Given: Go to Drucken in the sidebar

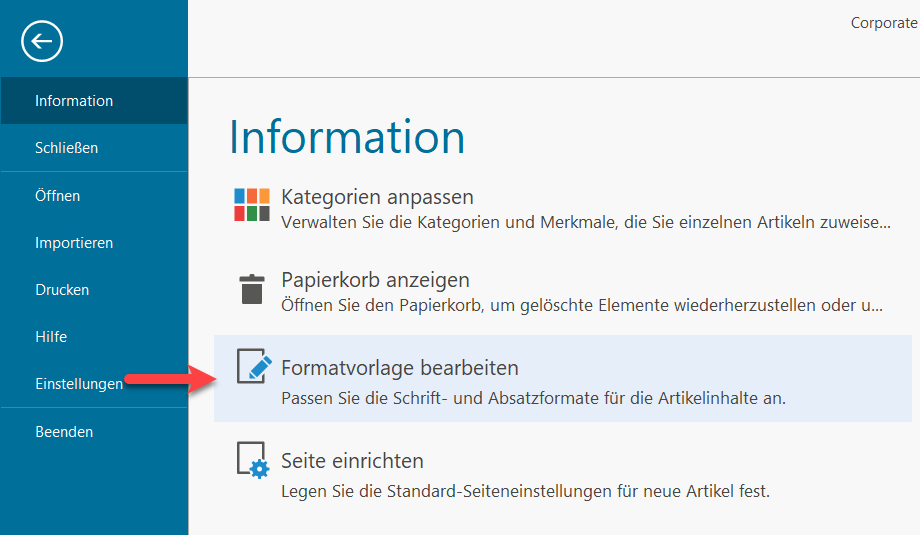Looking at the screenshot, I should coord(62,290).
